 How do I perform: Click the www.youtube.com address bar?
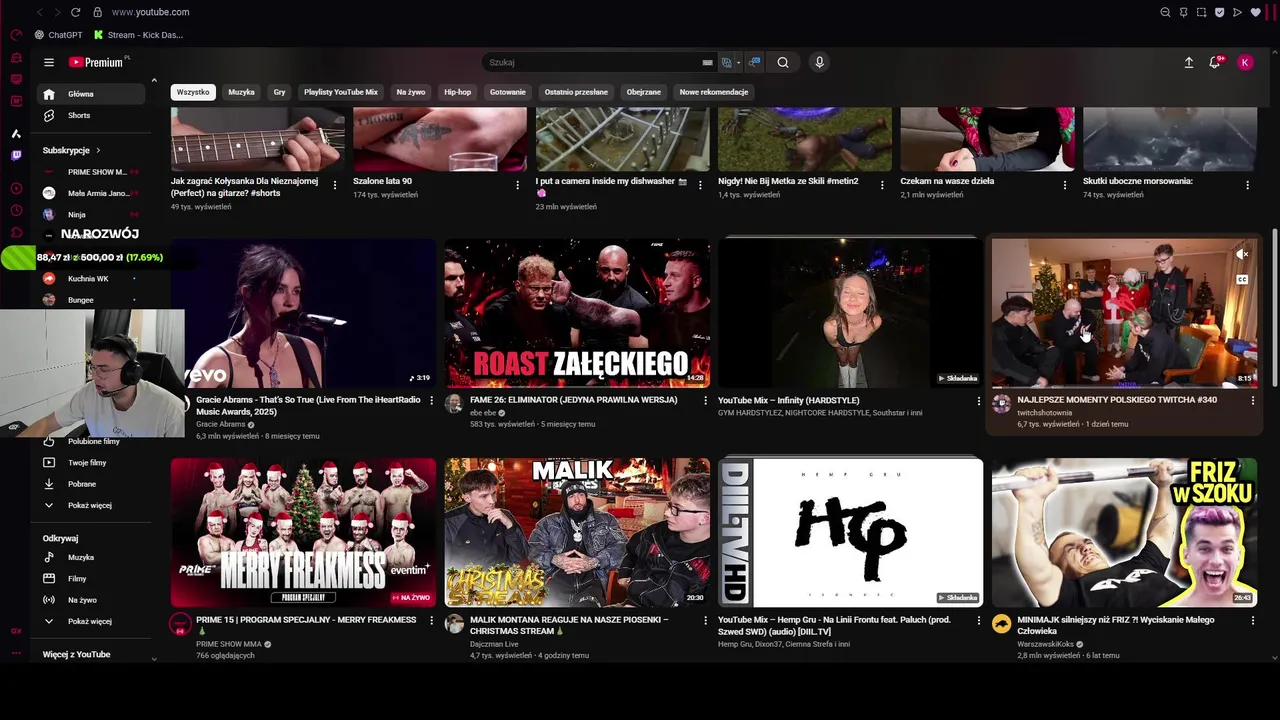pos(150,12)
